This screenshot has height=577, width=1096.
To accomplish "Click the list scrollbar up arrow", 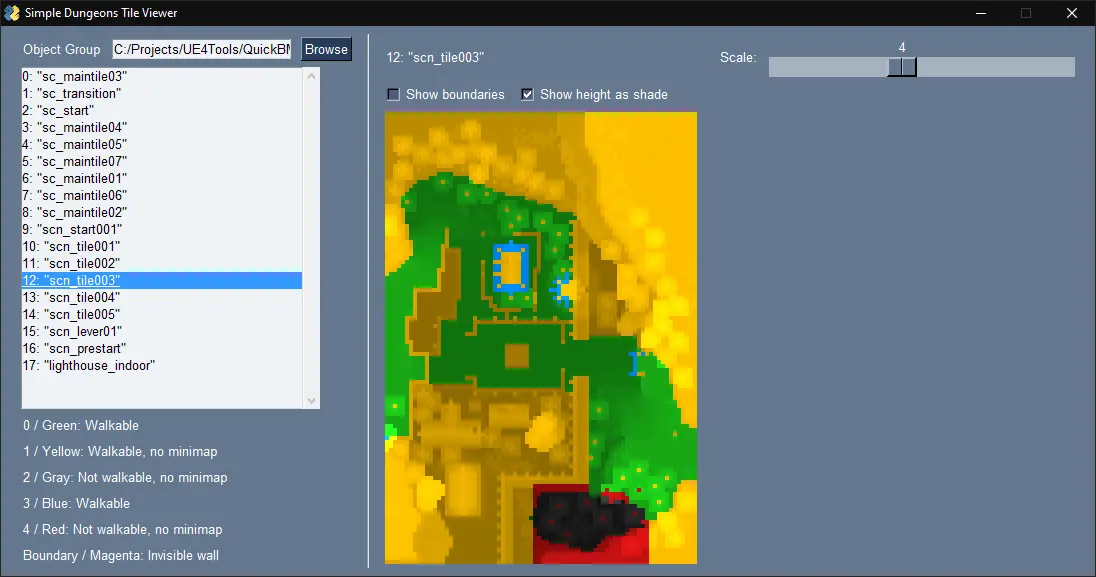I will coord(312,76).
